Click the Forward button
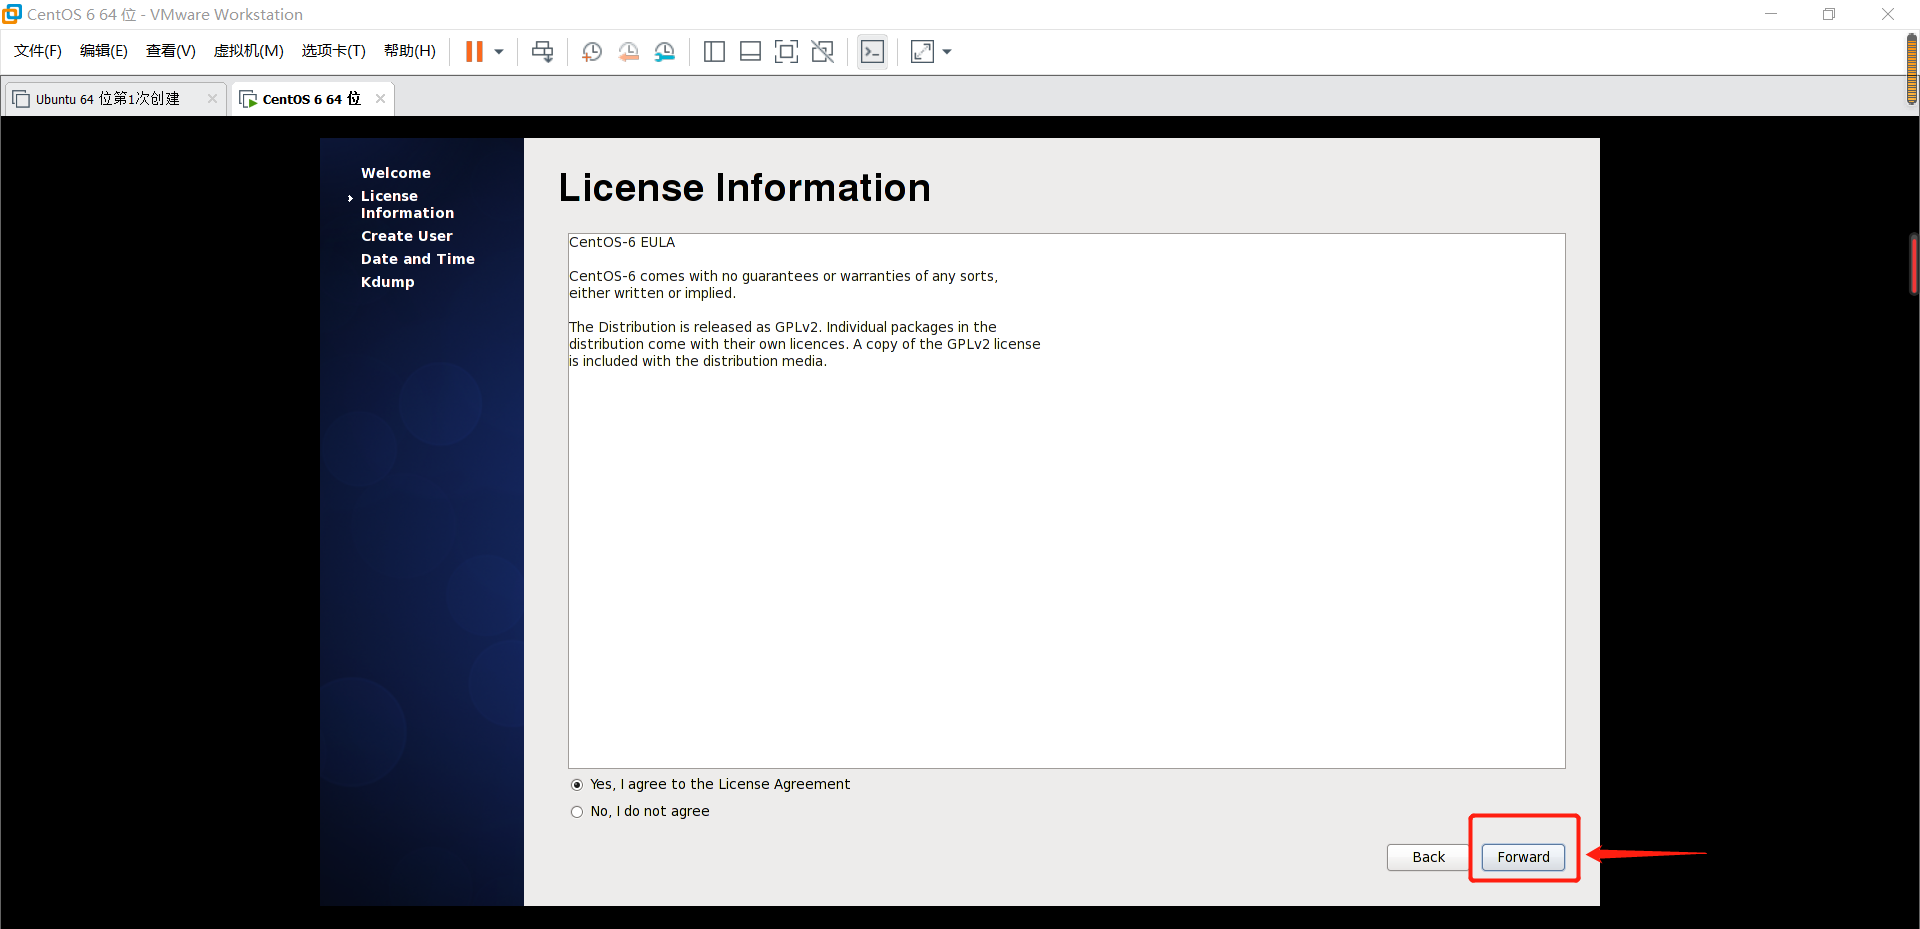This screenshot has width=1920, height=929. (x=1523, y=857)
